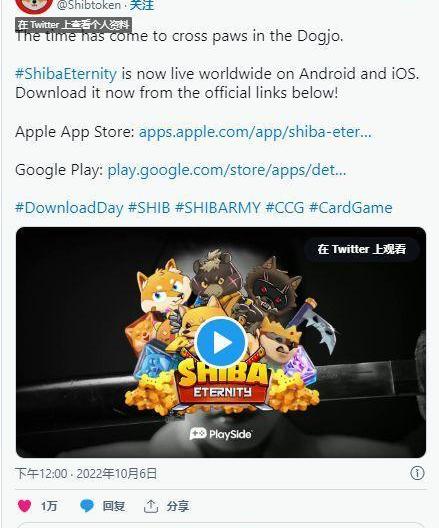Open the #SHIB hashtag
This screenshot has height=528, width=439.
click(x=149, y=207)
